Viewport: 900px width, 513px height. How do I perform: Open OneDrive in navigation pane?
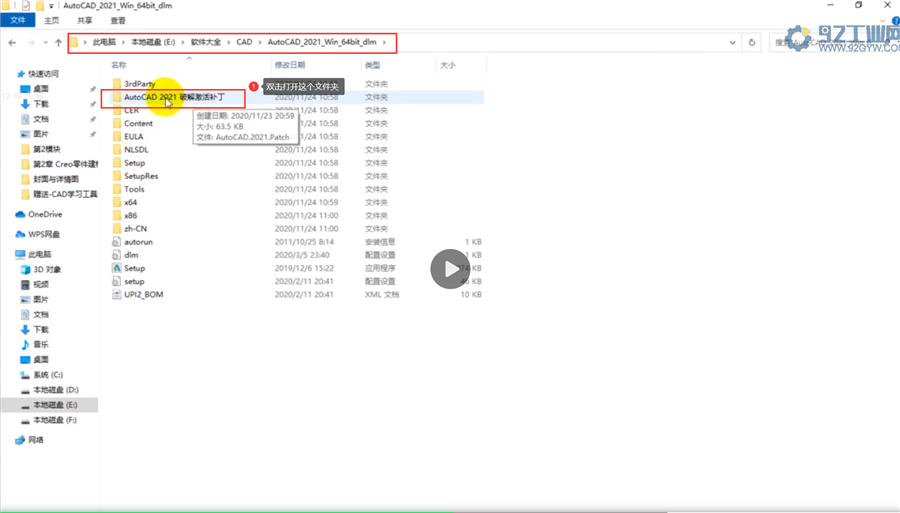coord(45,214)
